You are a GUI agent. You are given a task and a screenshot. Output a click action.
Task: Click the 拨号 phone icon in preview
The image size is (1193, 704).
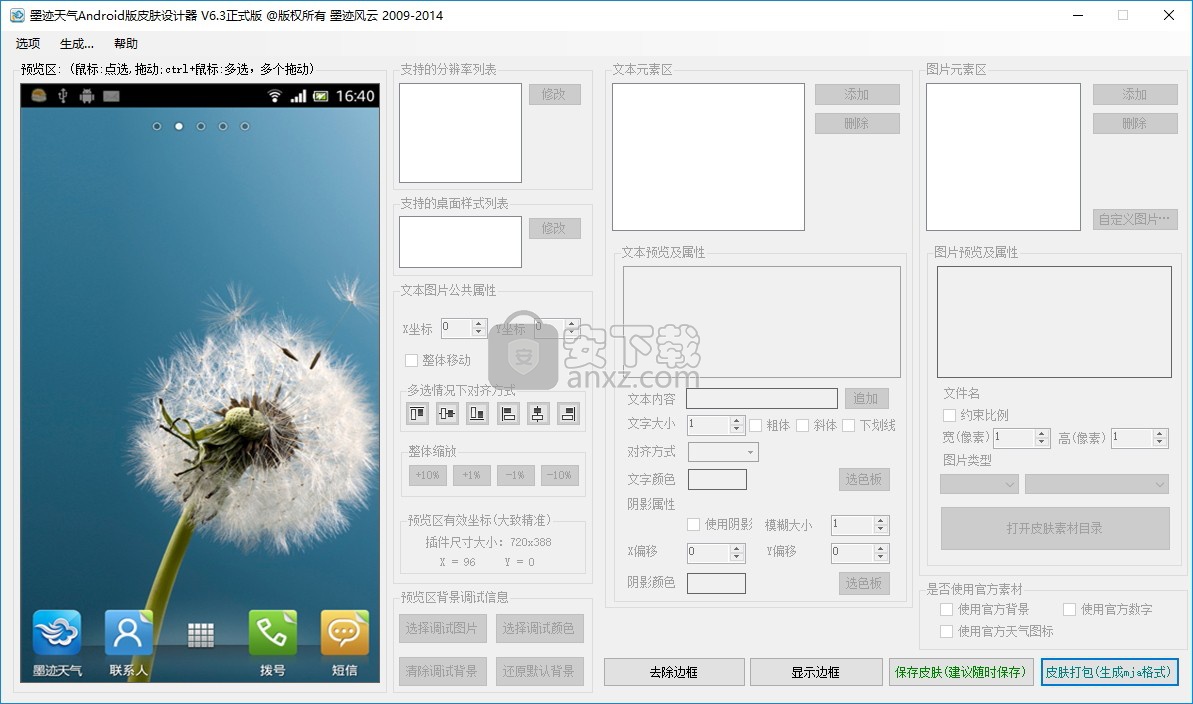pyautogui.click(x=272, y=634)
